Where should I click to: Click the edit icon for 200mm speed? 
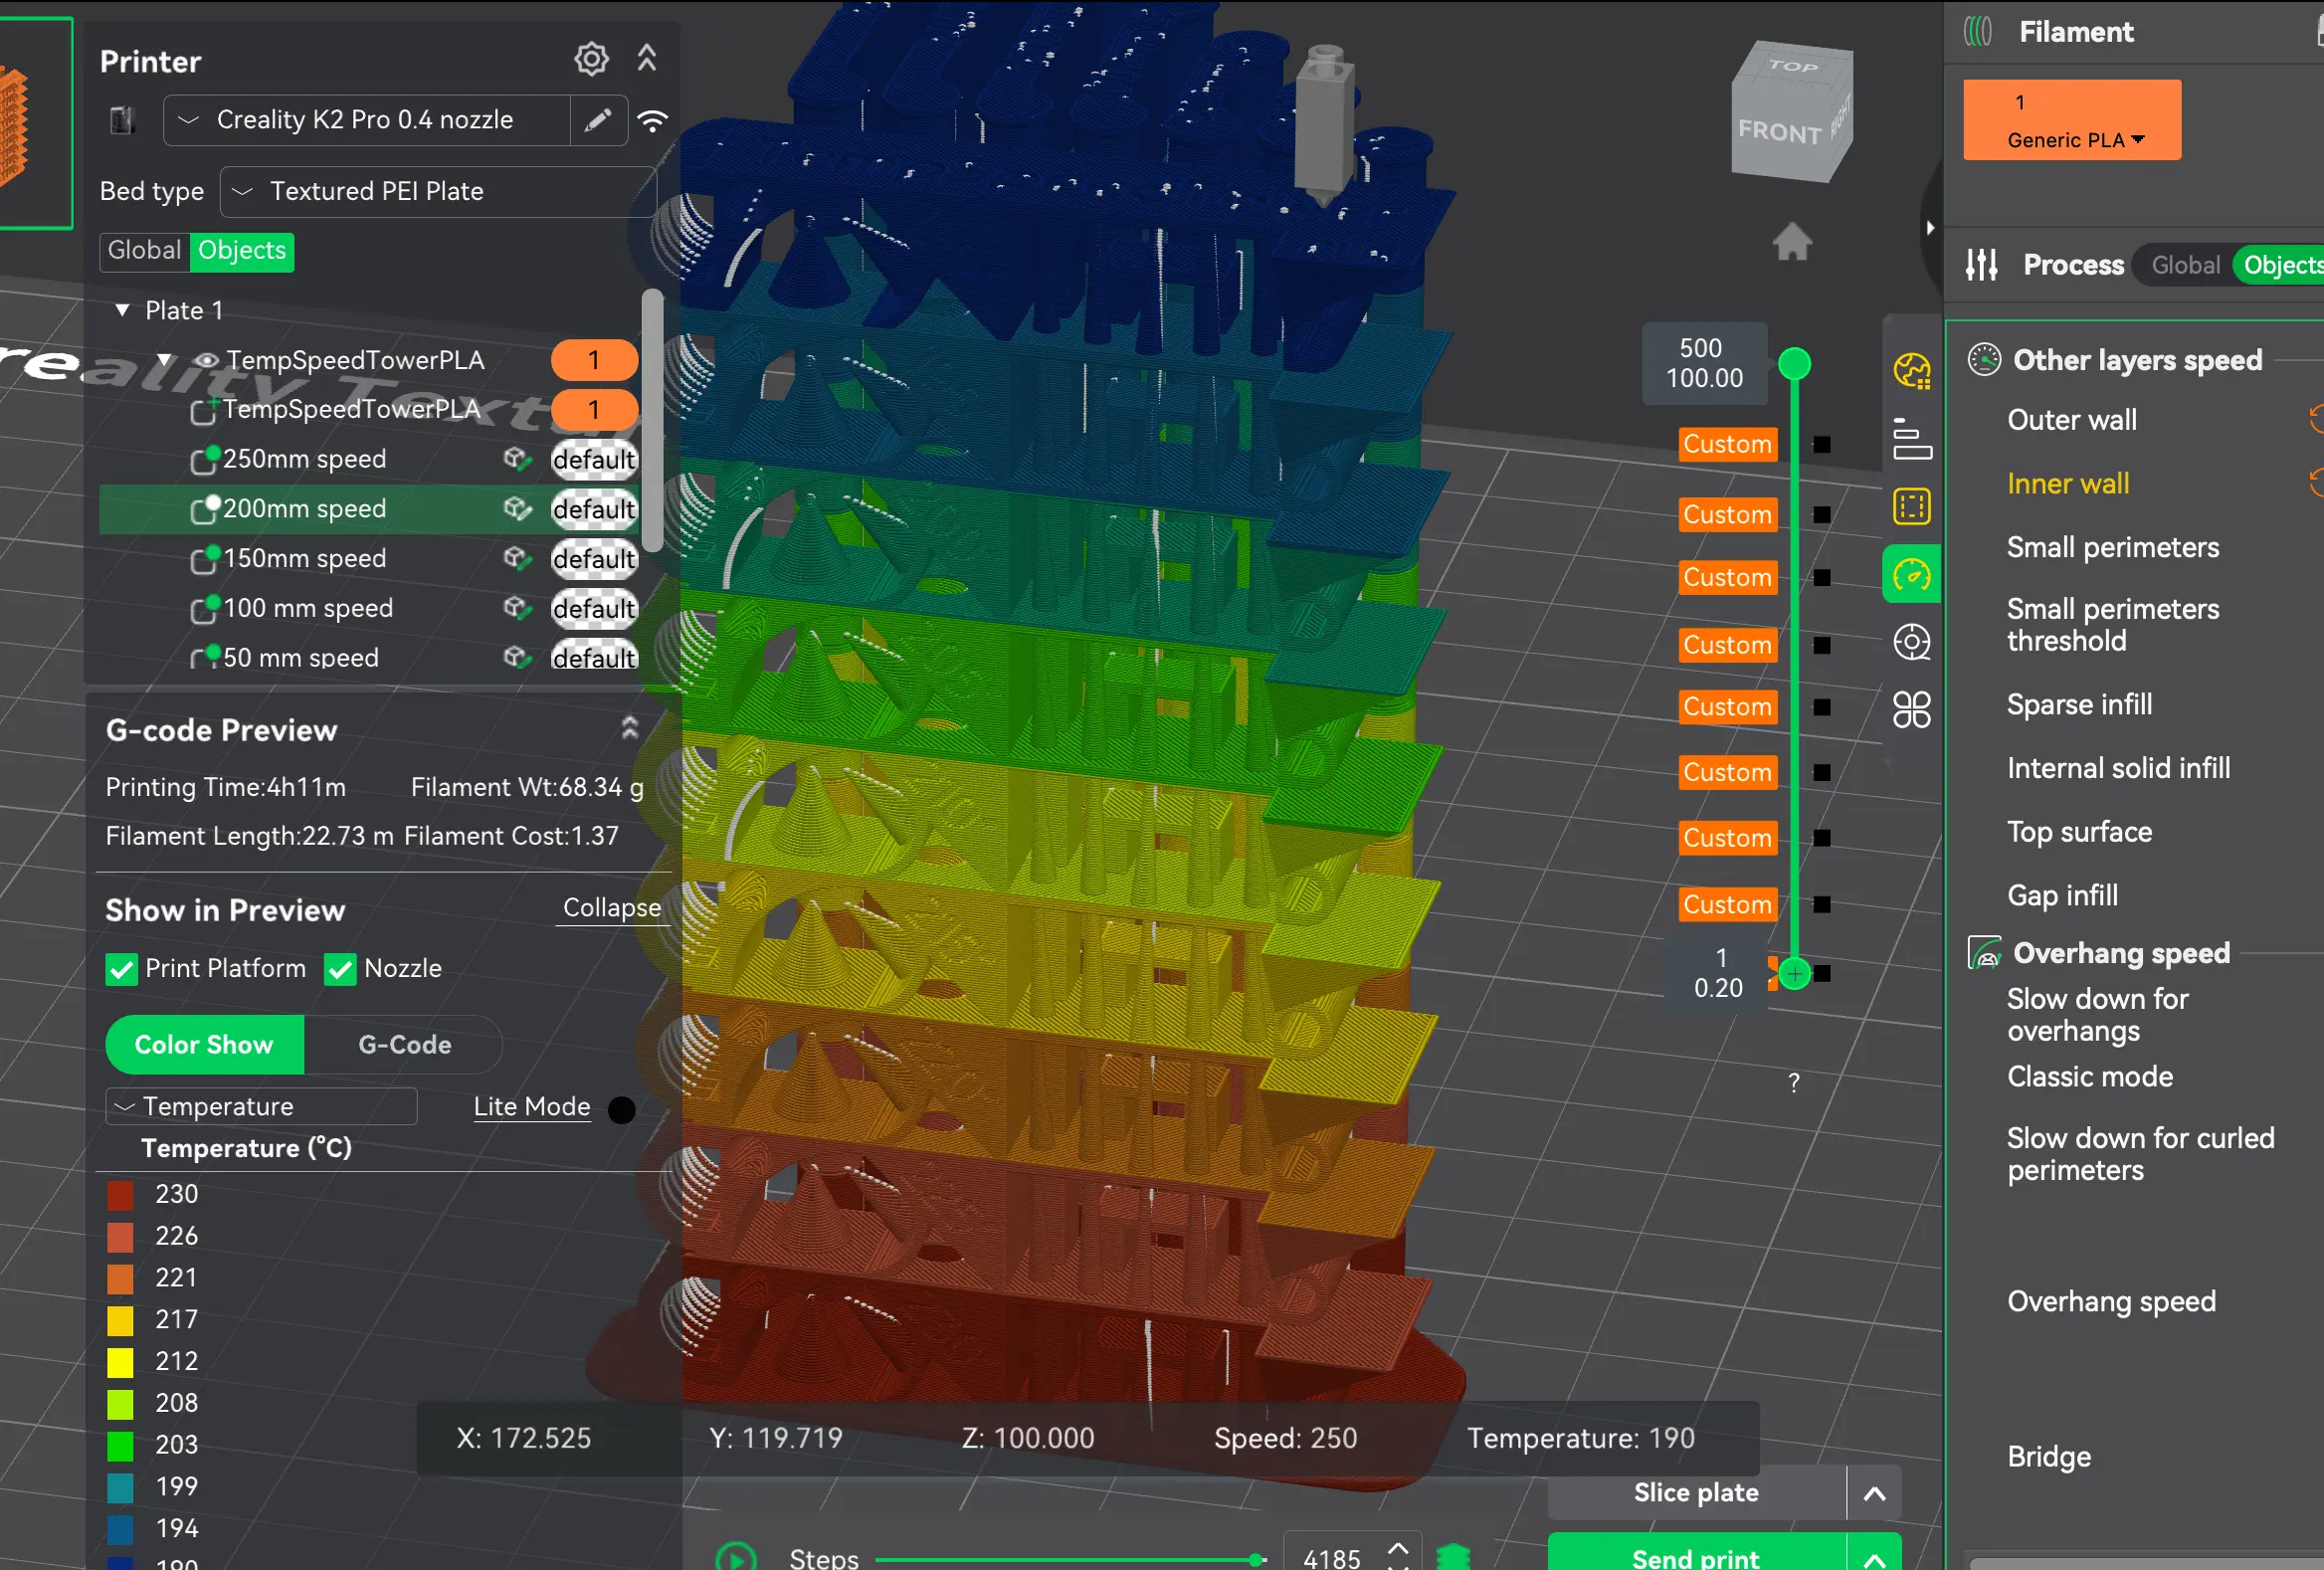pos(516,509)
